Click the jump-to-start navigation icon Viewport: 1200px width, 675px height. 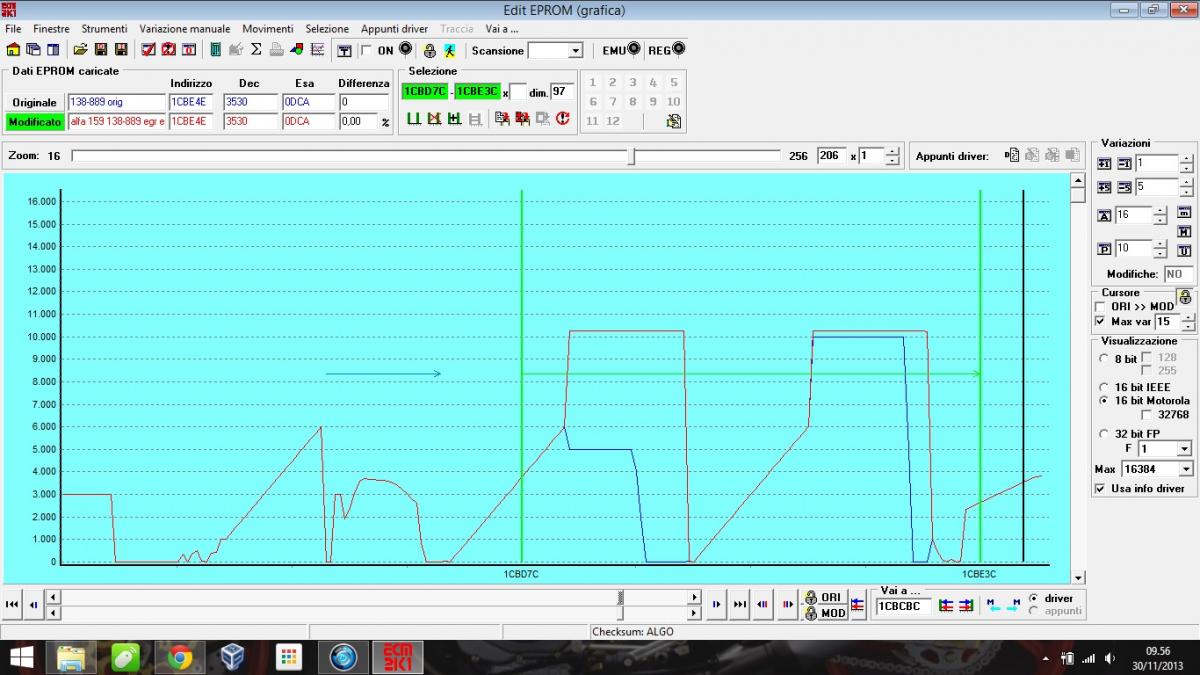12,604
